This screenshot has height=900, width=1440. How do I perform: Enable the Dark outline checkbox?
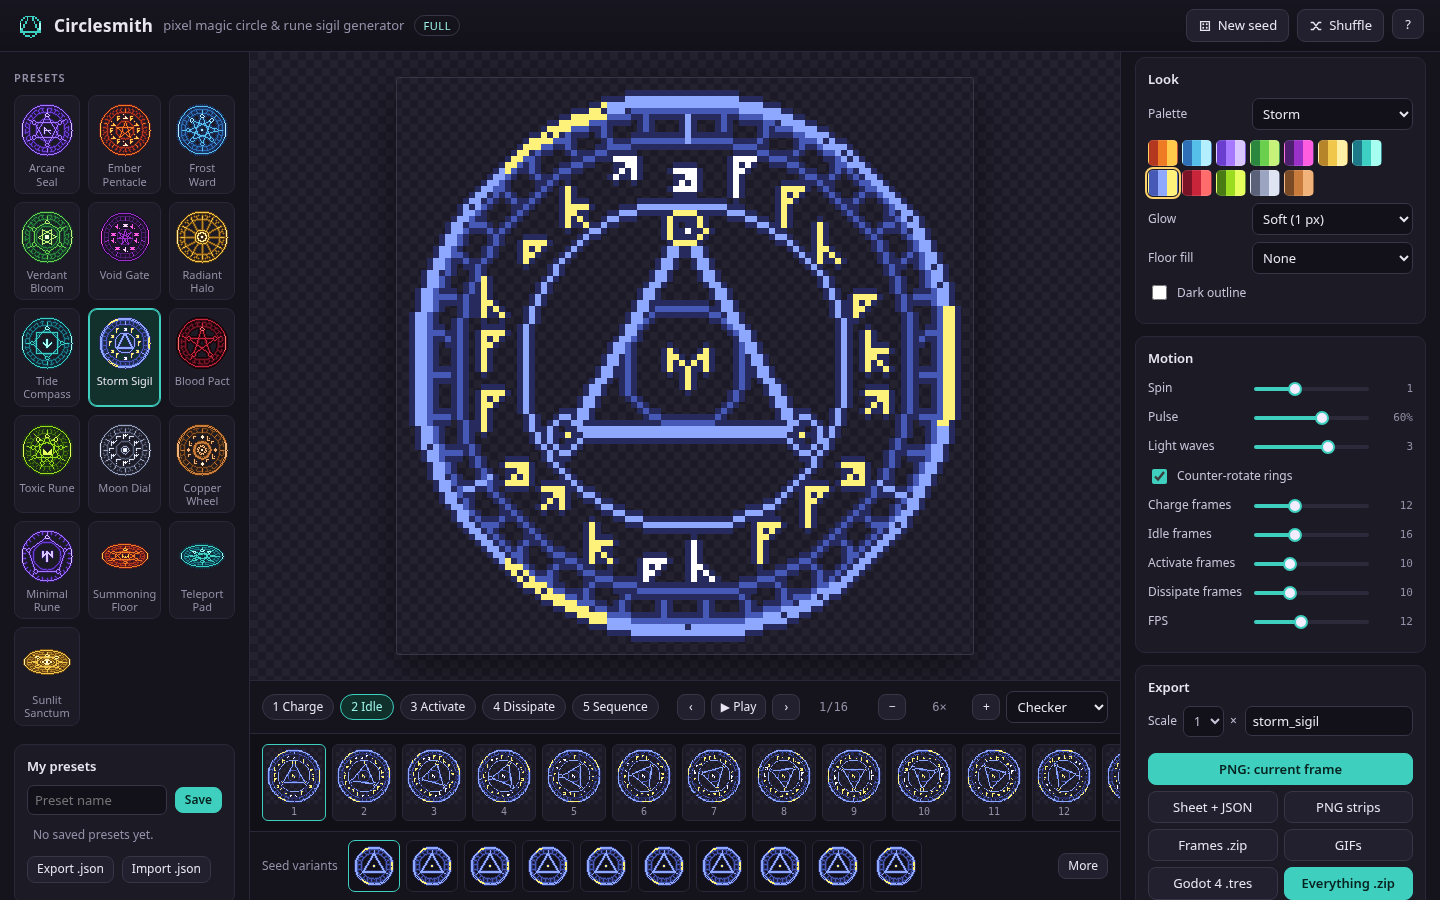[x=1160, y=293]
